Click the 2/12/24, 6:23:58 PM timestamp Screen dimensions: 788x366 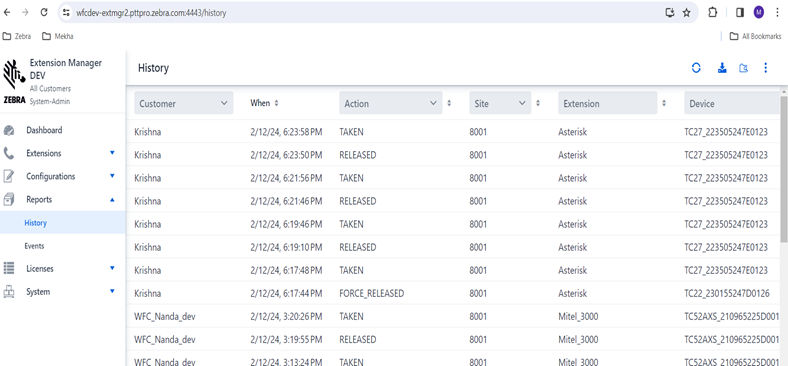coord(286,132)
